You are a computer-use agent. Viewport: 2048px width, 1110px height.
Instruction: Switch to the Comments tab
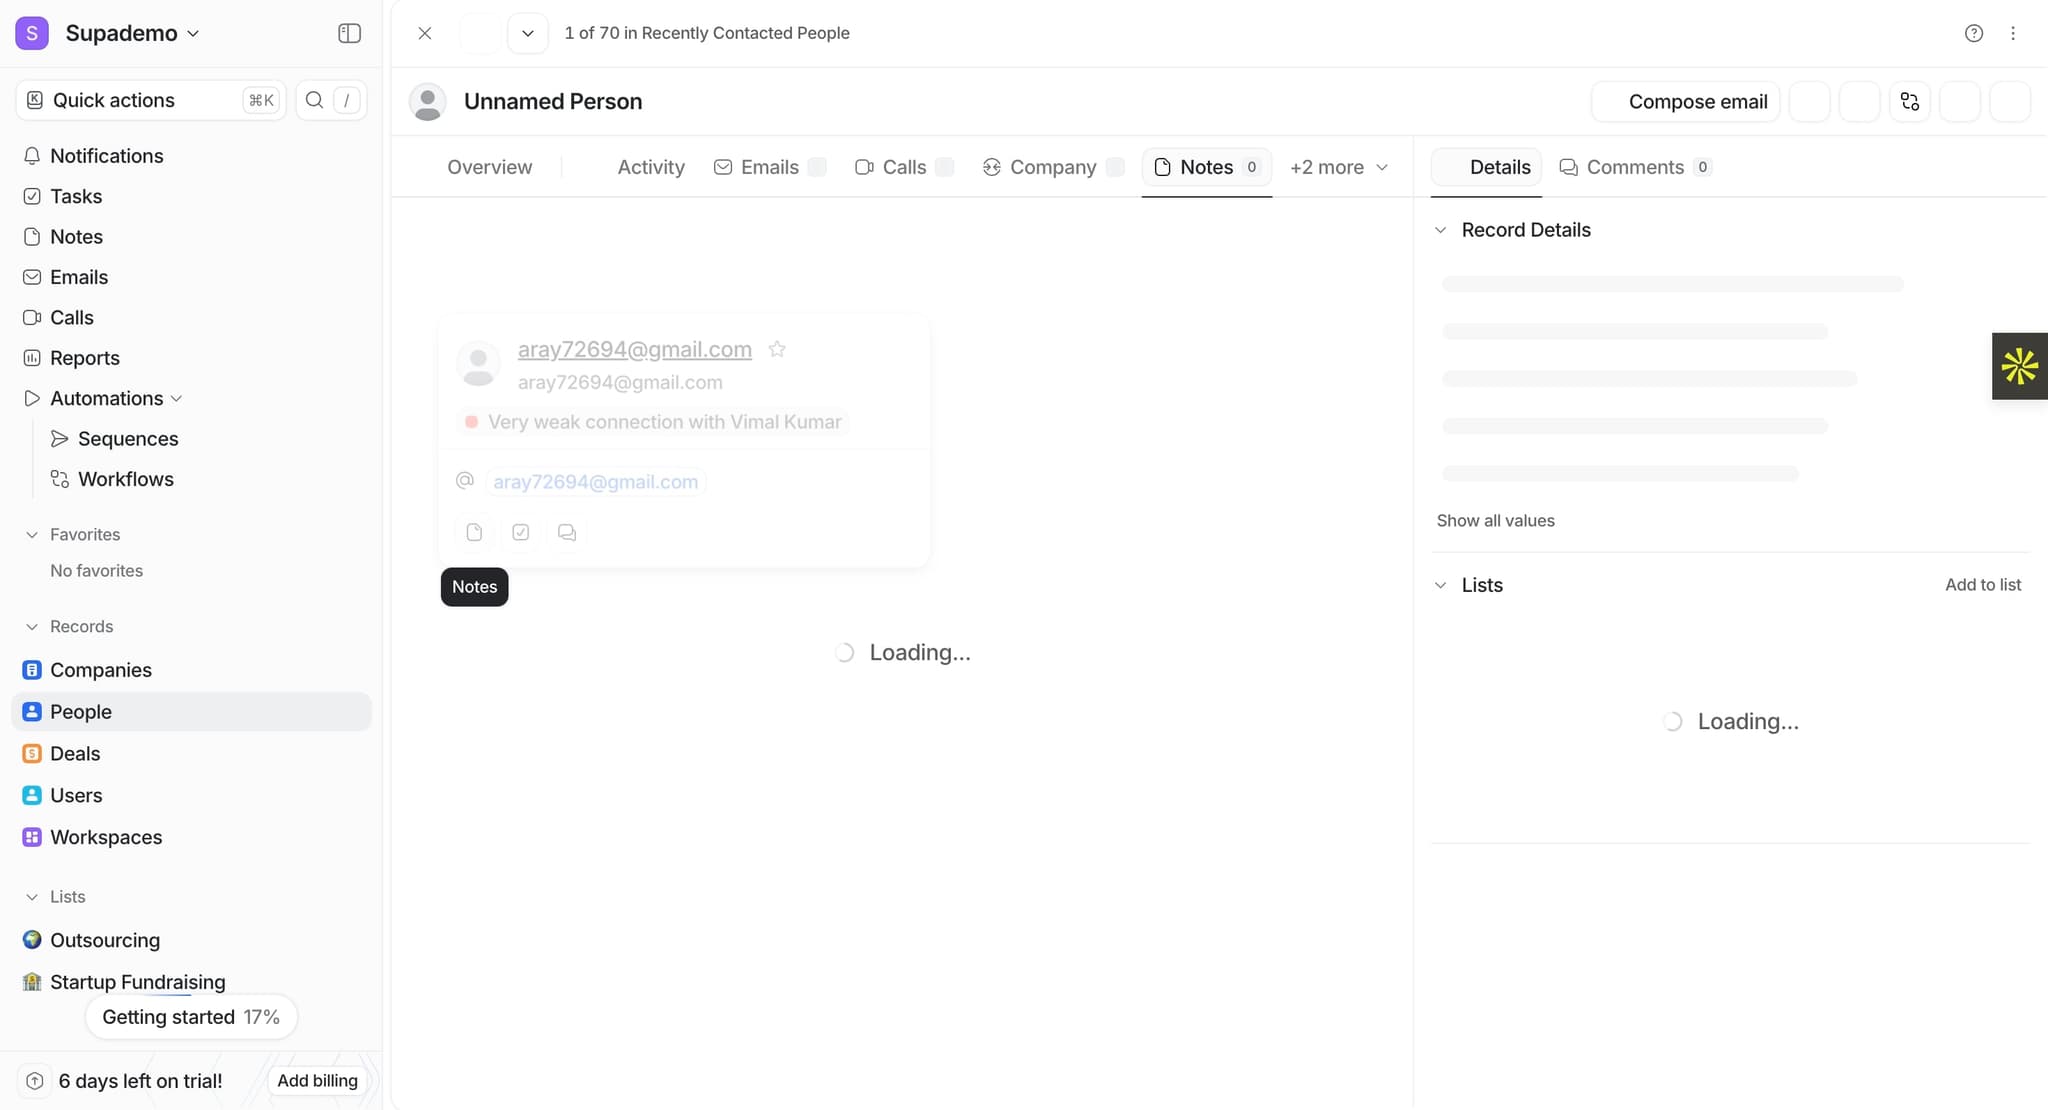point(1634,167)
